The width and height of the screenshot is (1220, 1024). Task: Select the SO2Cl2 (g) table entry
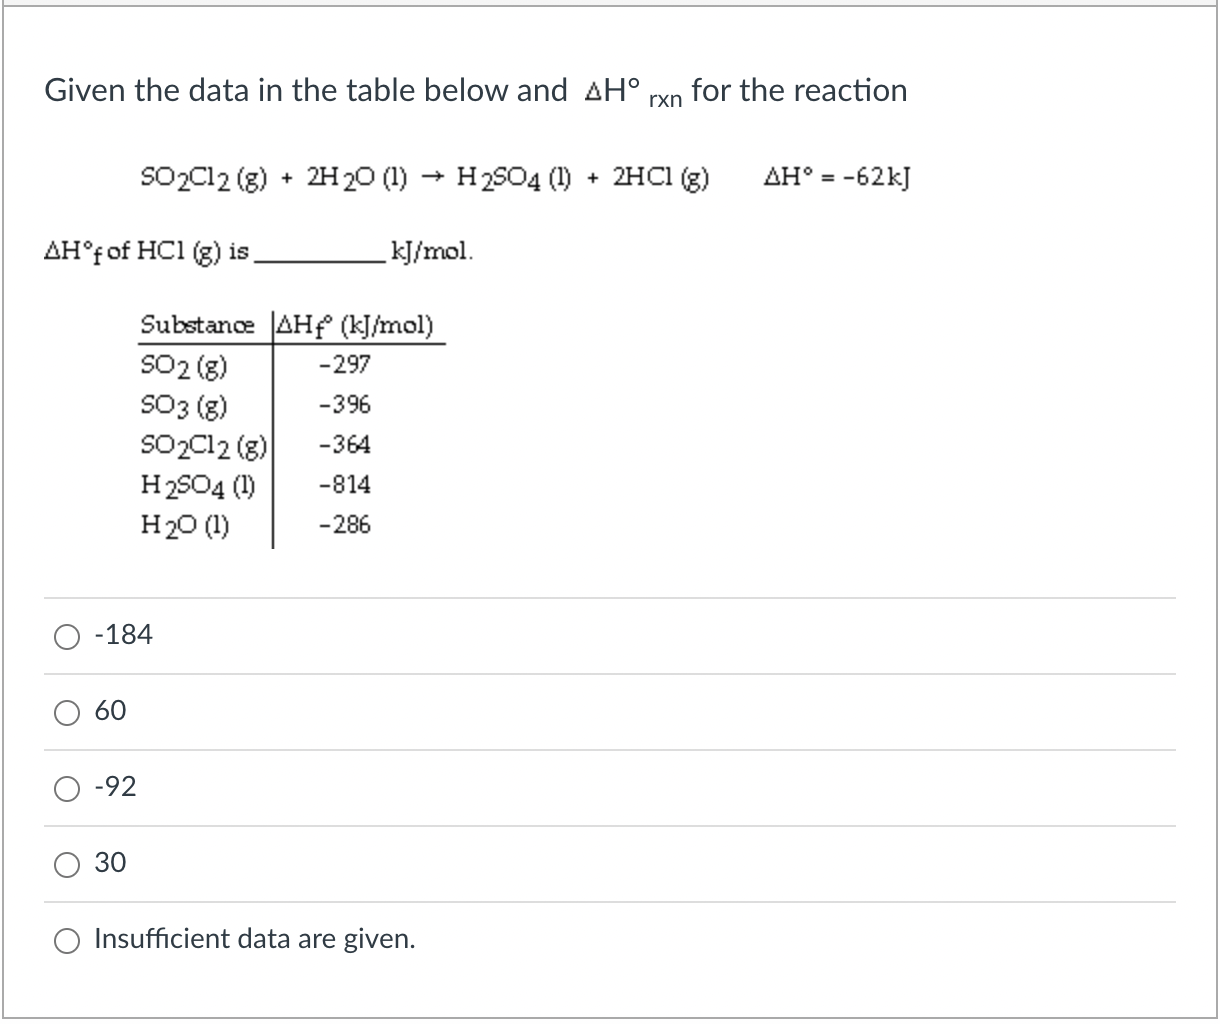click(202, 444)
